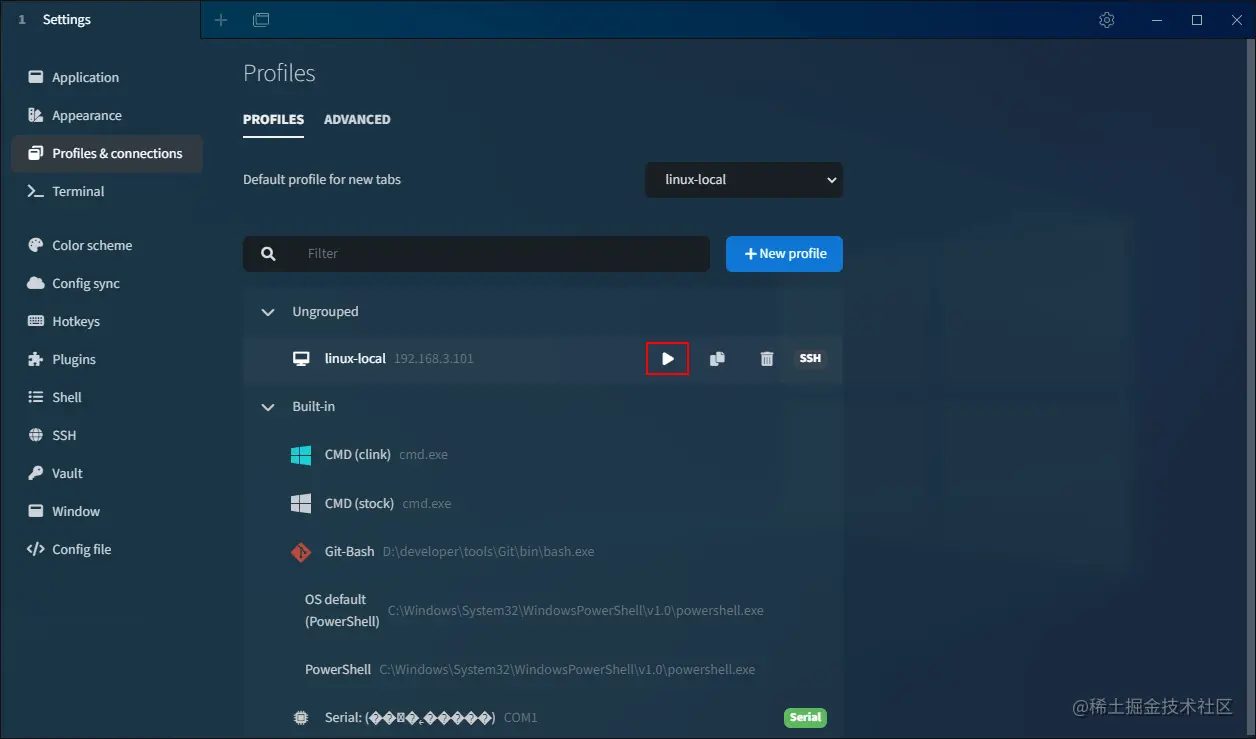Click the CMD (stock) Windows icon
The width and height of the screenshot is (1256, 739).
point(301,503)
